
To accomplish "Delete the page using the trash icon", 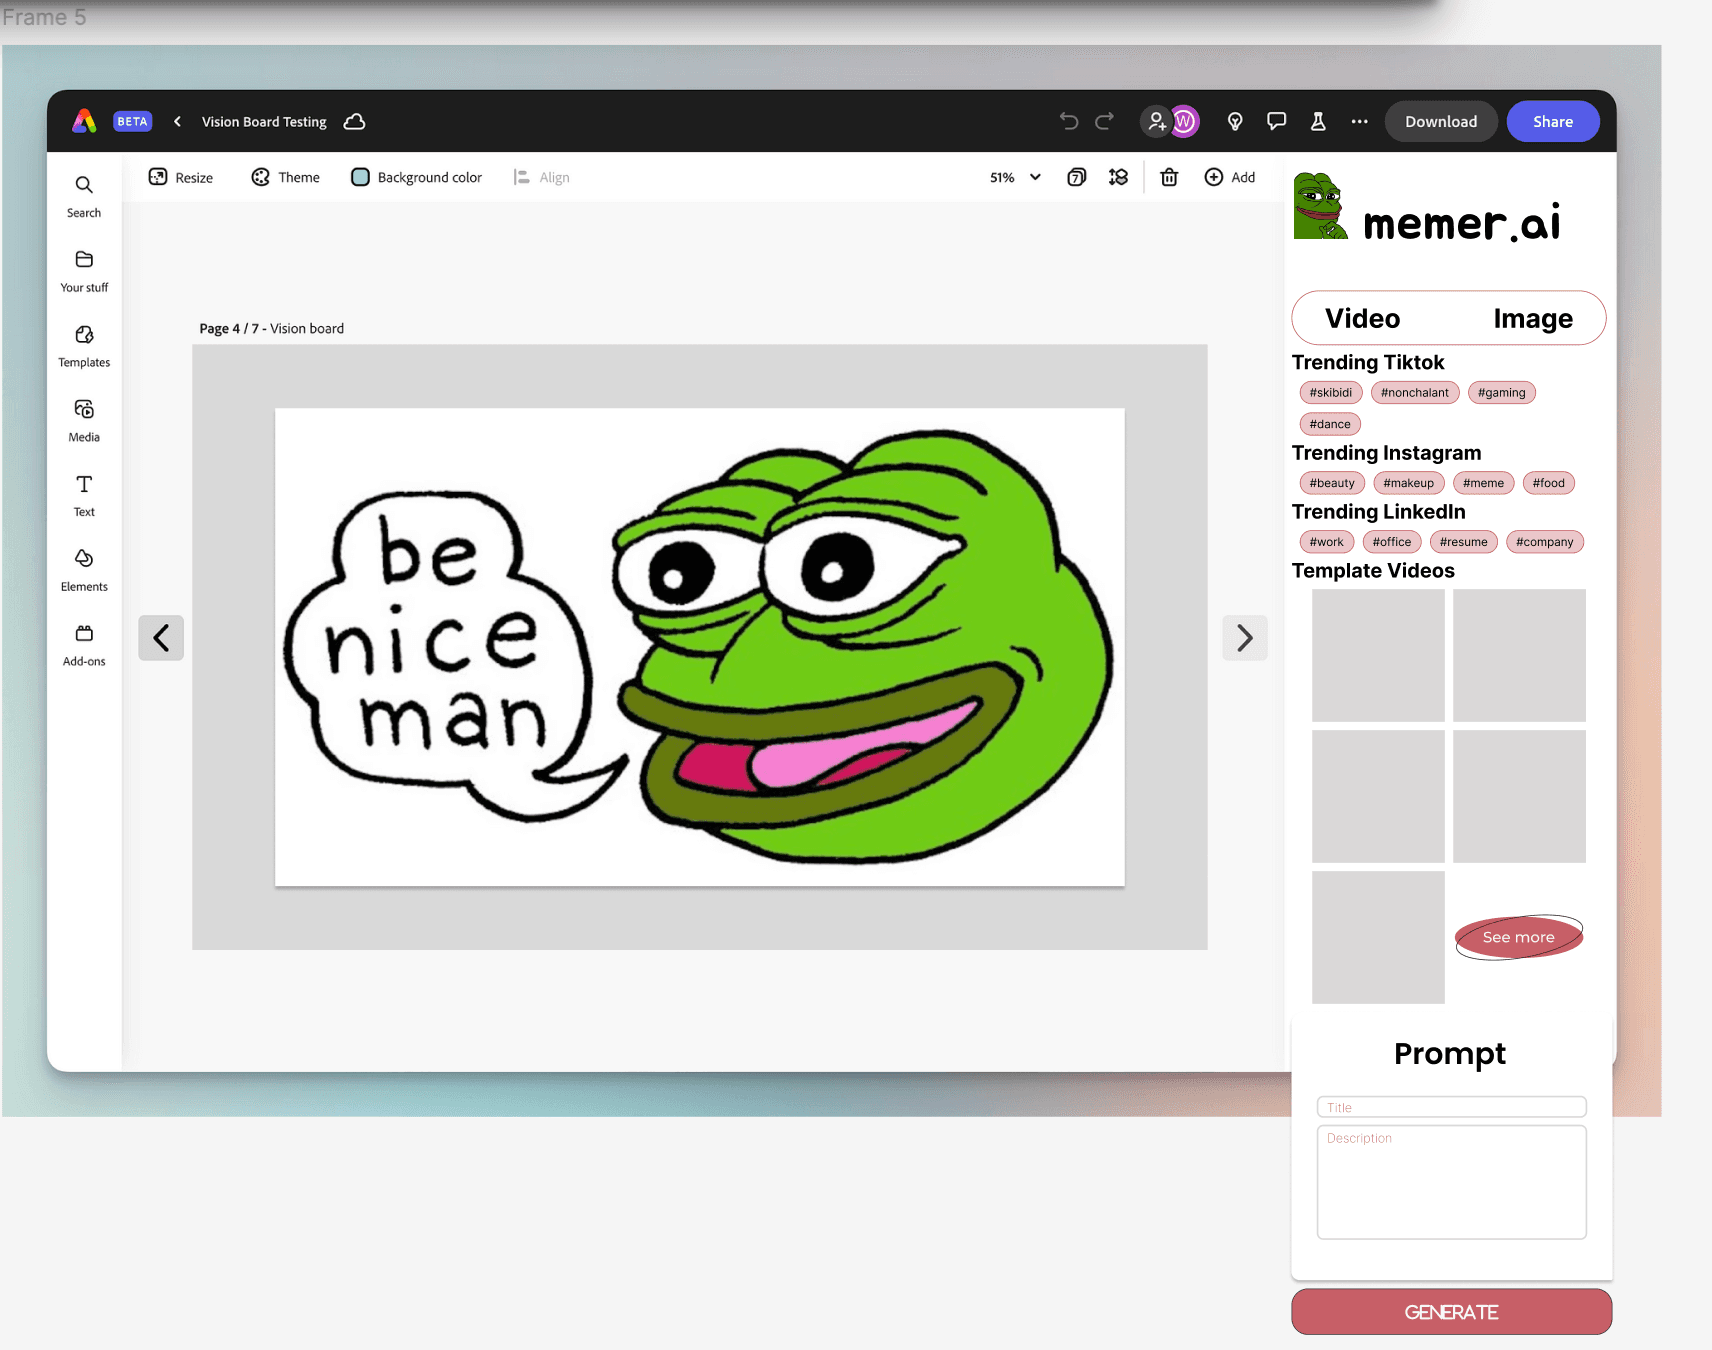I will [1169, 177].
